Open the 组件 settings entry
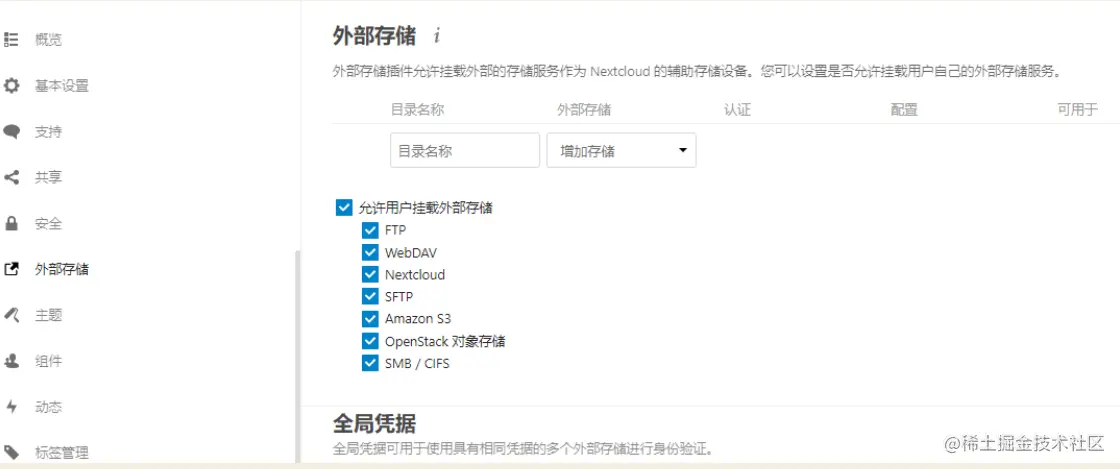Viewport: 1120px width, 469px height. click(49, 361)
